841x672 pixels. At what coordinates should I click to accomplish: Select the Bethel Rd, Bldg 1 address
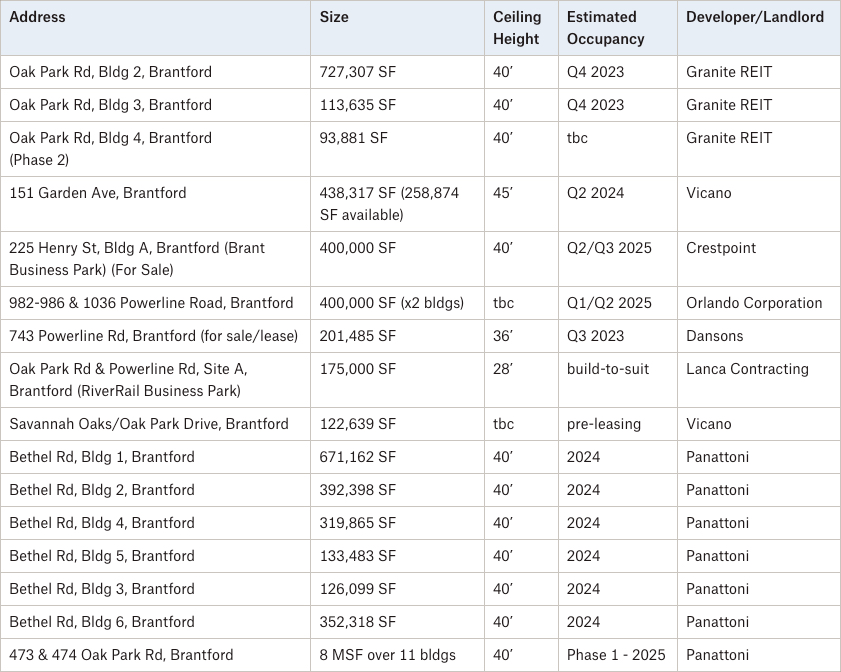pos(102,457)
